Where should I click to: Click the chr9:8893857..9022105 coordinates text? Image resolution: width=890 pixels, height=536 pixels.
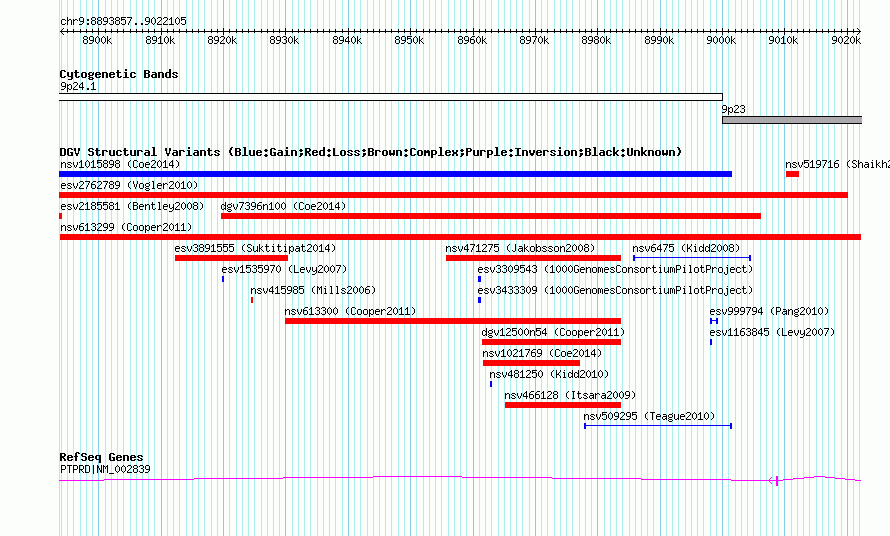click(123, 21)
